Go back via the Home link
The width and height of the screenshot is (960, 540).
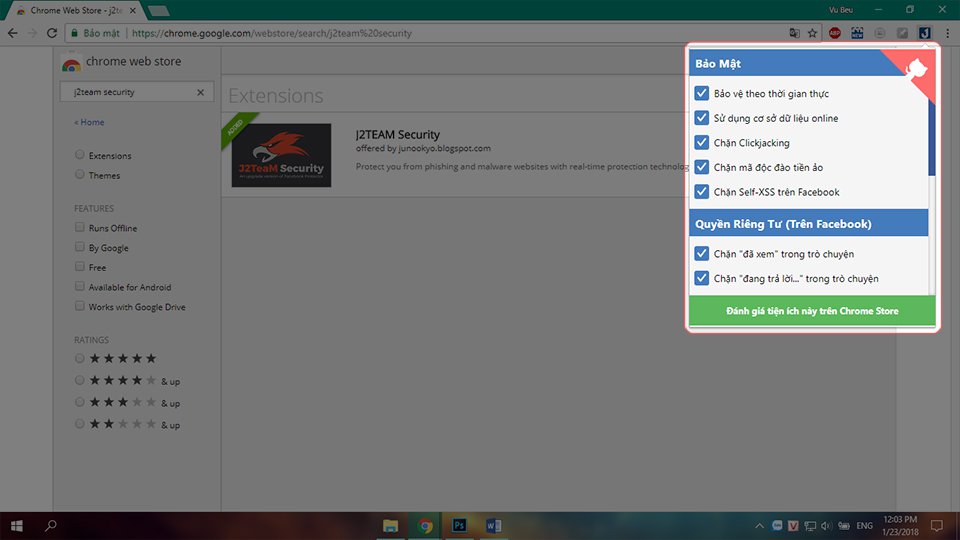coord(89,122)
